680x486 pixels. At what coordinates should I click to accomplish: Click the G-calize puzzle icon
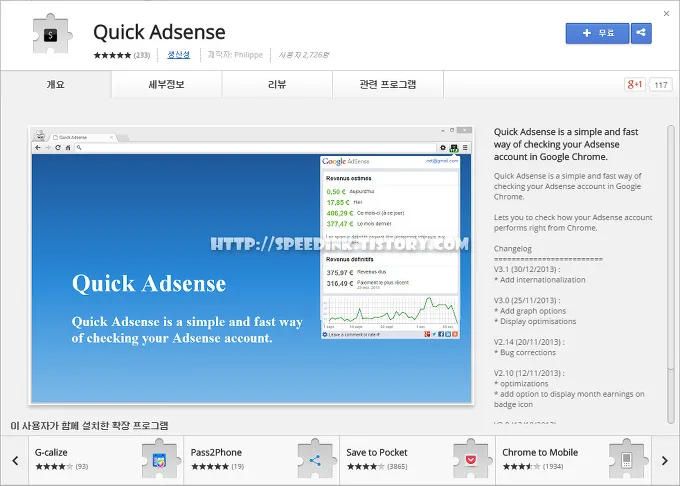[160, 459]
